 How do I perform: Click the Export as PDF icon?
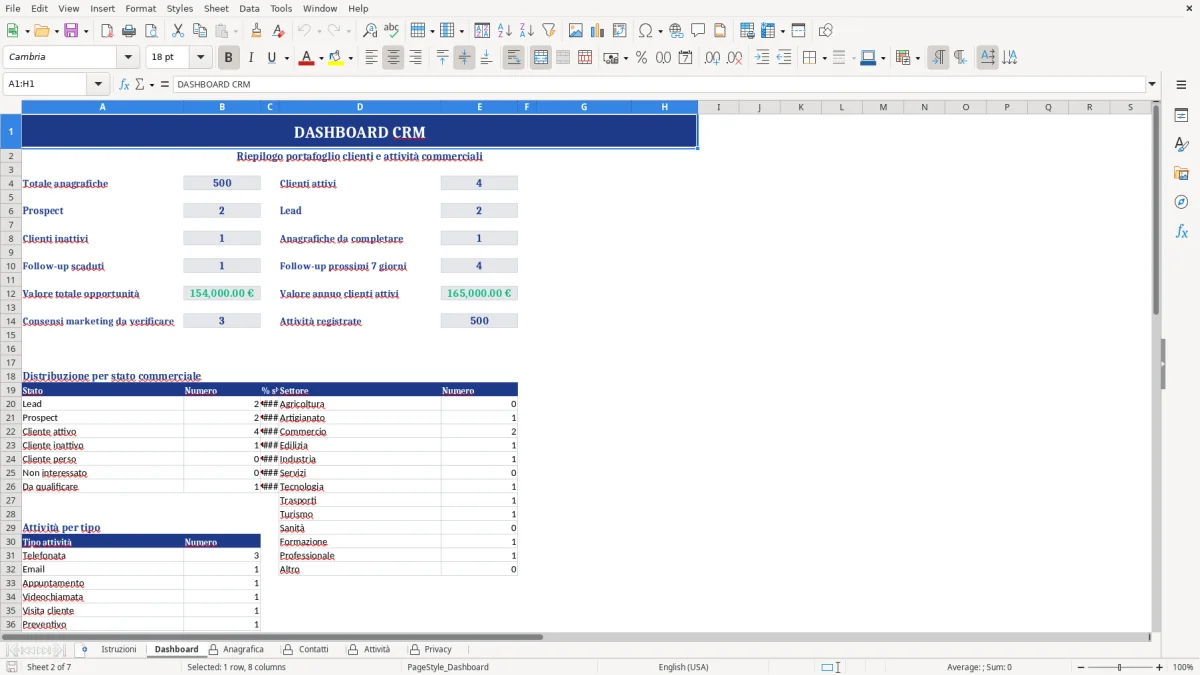pos(107,31)
